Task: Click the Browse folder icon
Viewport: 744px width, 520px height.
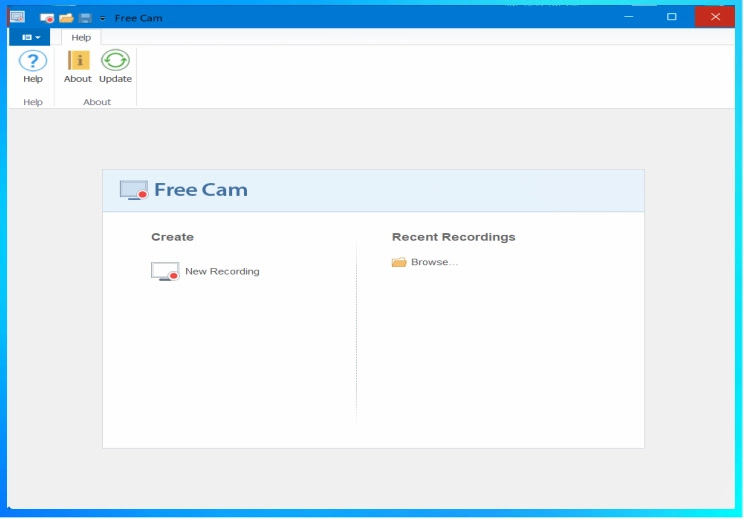Action: [x=399, y=262]
